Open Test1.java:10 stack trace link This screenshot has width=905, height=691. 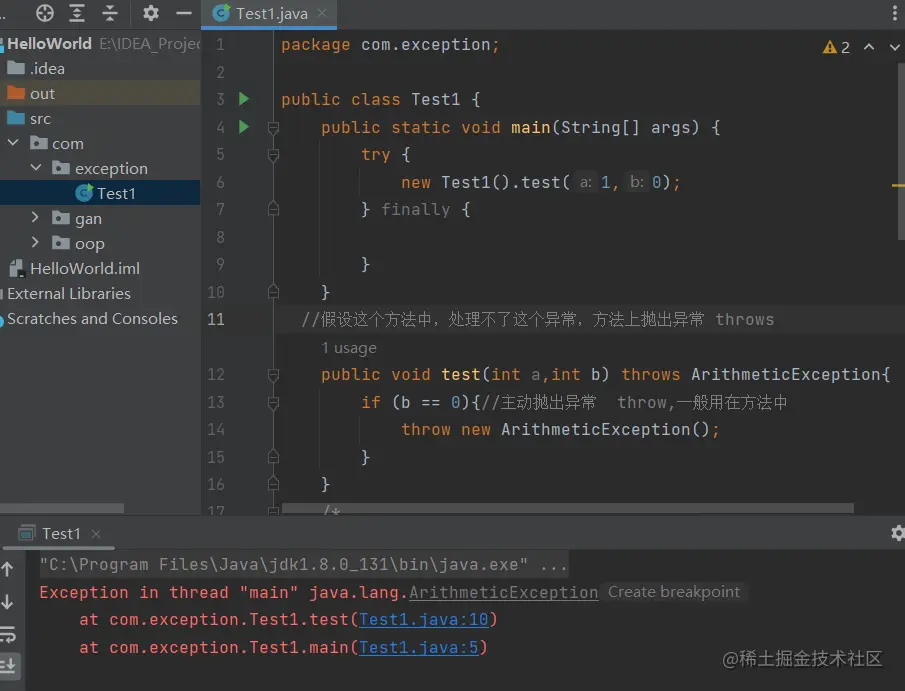[x=424, y=619]
